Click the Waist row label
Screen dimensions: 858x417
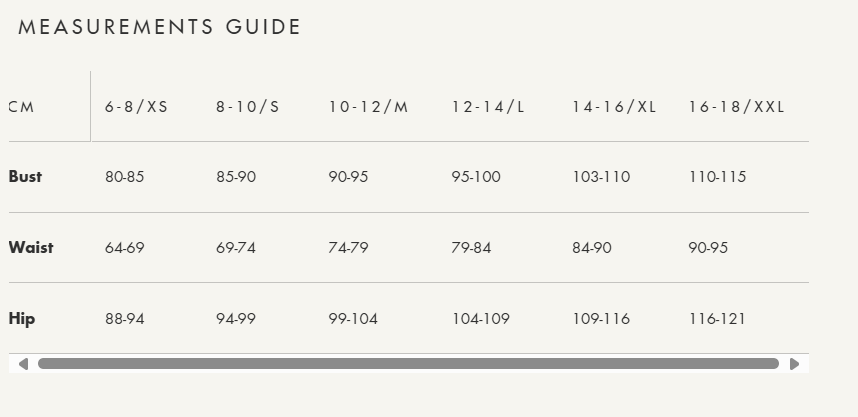click(x=31, y=248)
